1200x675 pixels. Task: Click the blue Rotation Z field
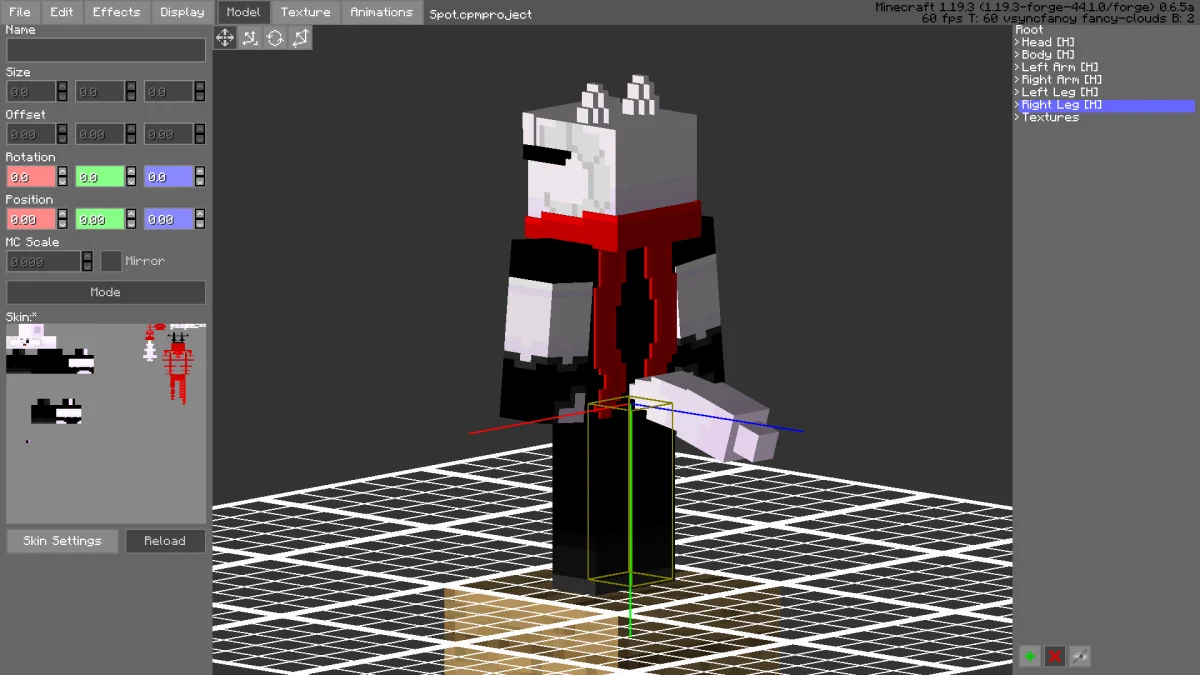point(168,177)
